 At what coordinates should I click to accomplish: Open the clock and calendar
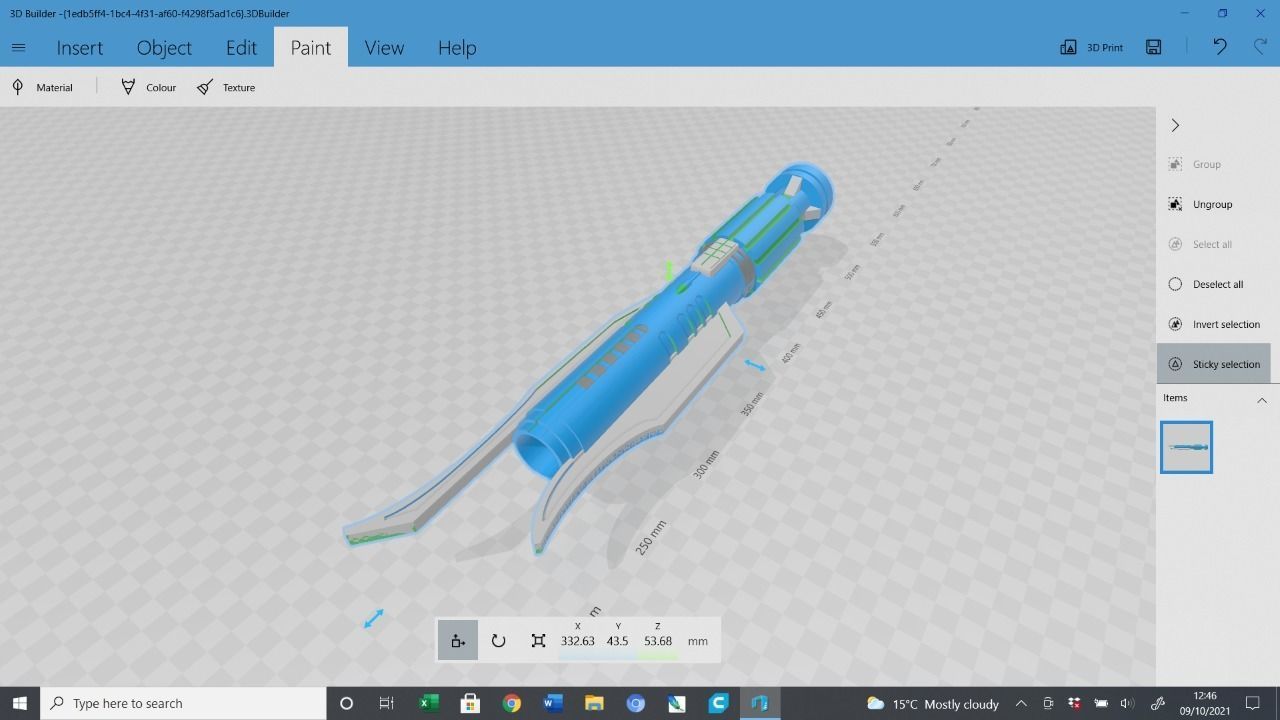(x=1204, y=703)
